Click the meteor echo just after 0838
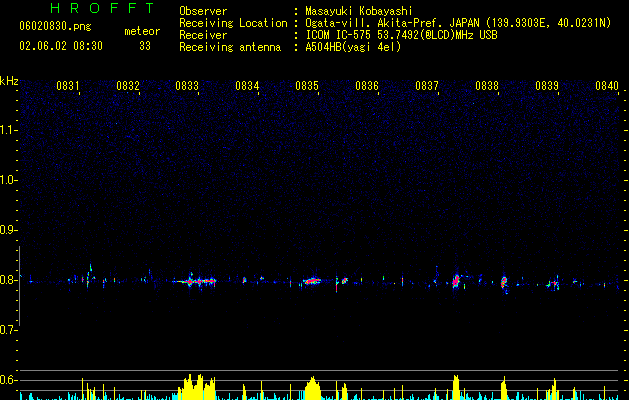629x400 pixels. (504, 283)
